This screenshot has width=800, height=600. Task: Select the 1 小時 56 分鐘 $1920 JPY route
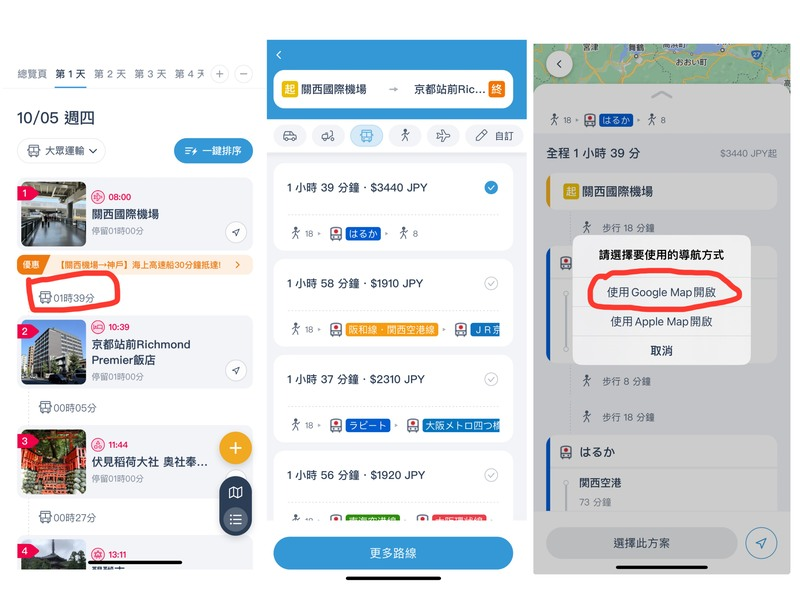(x=393, y=486)
